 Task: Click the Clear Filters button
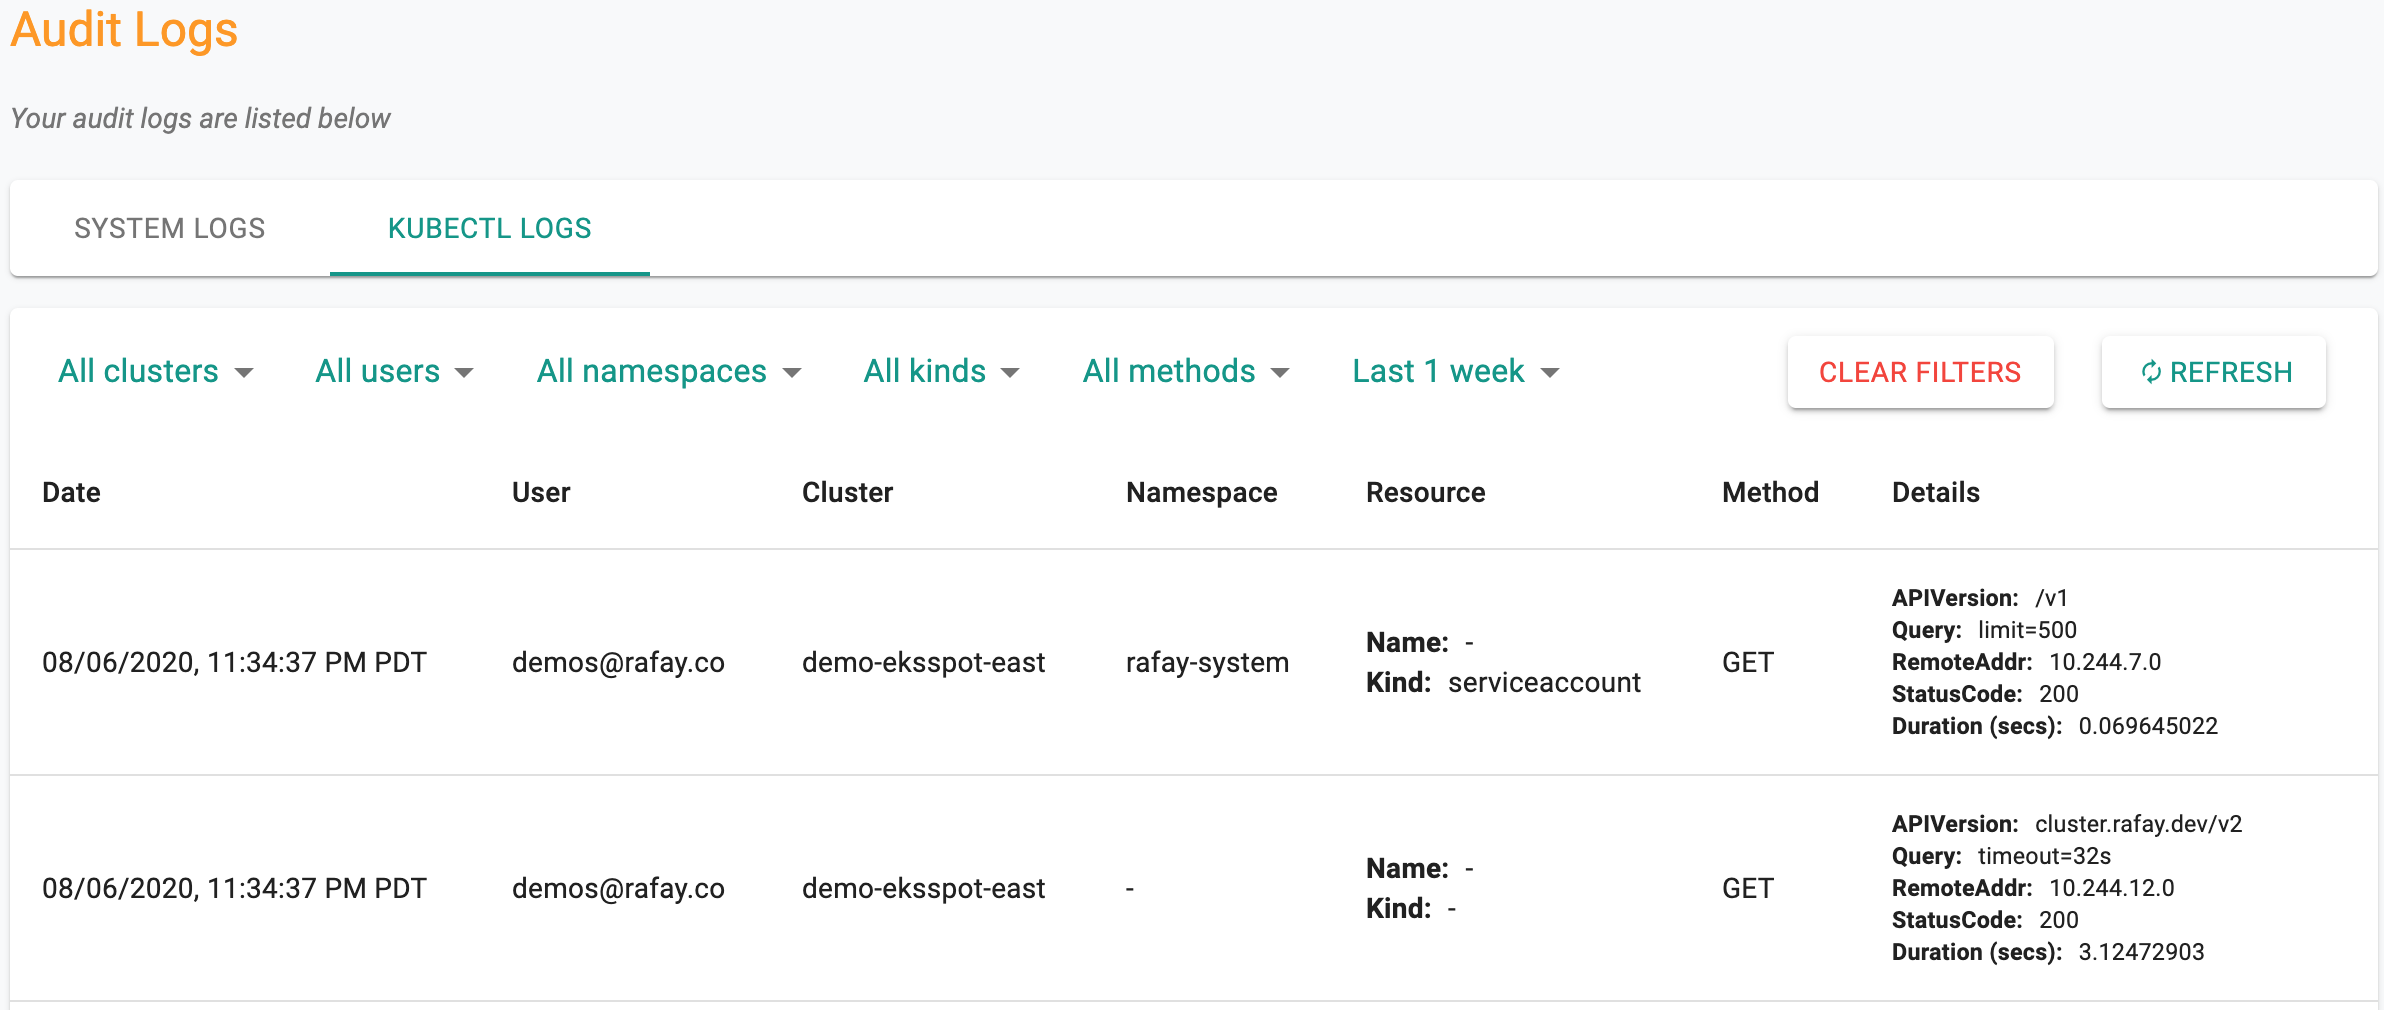click(1920, 372)
